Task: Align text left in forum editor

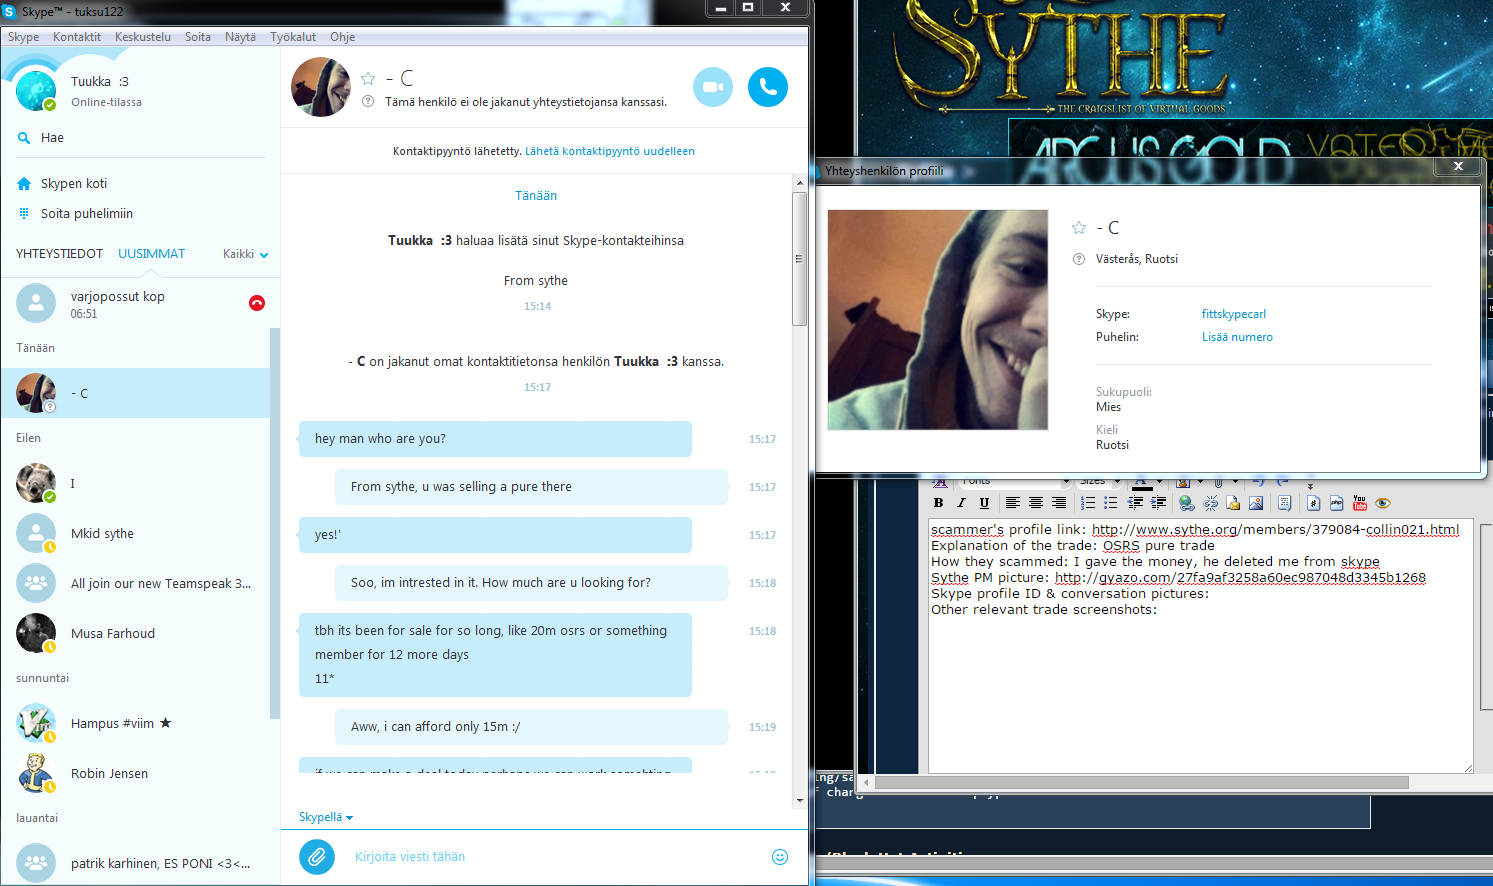Action: click(1012, 503)
